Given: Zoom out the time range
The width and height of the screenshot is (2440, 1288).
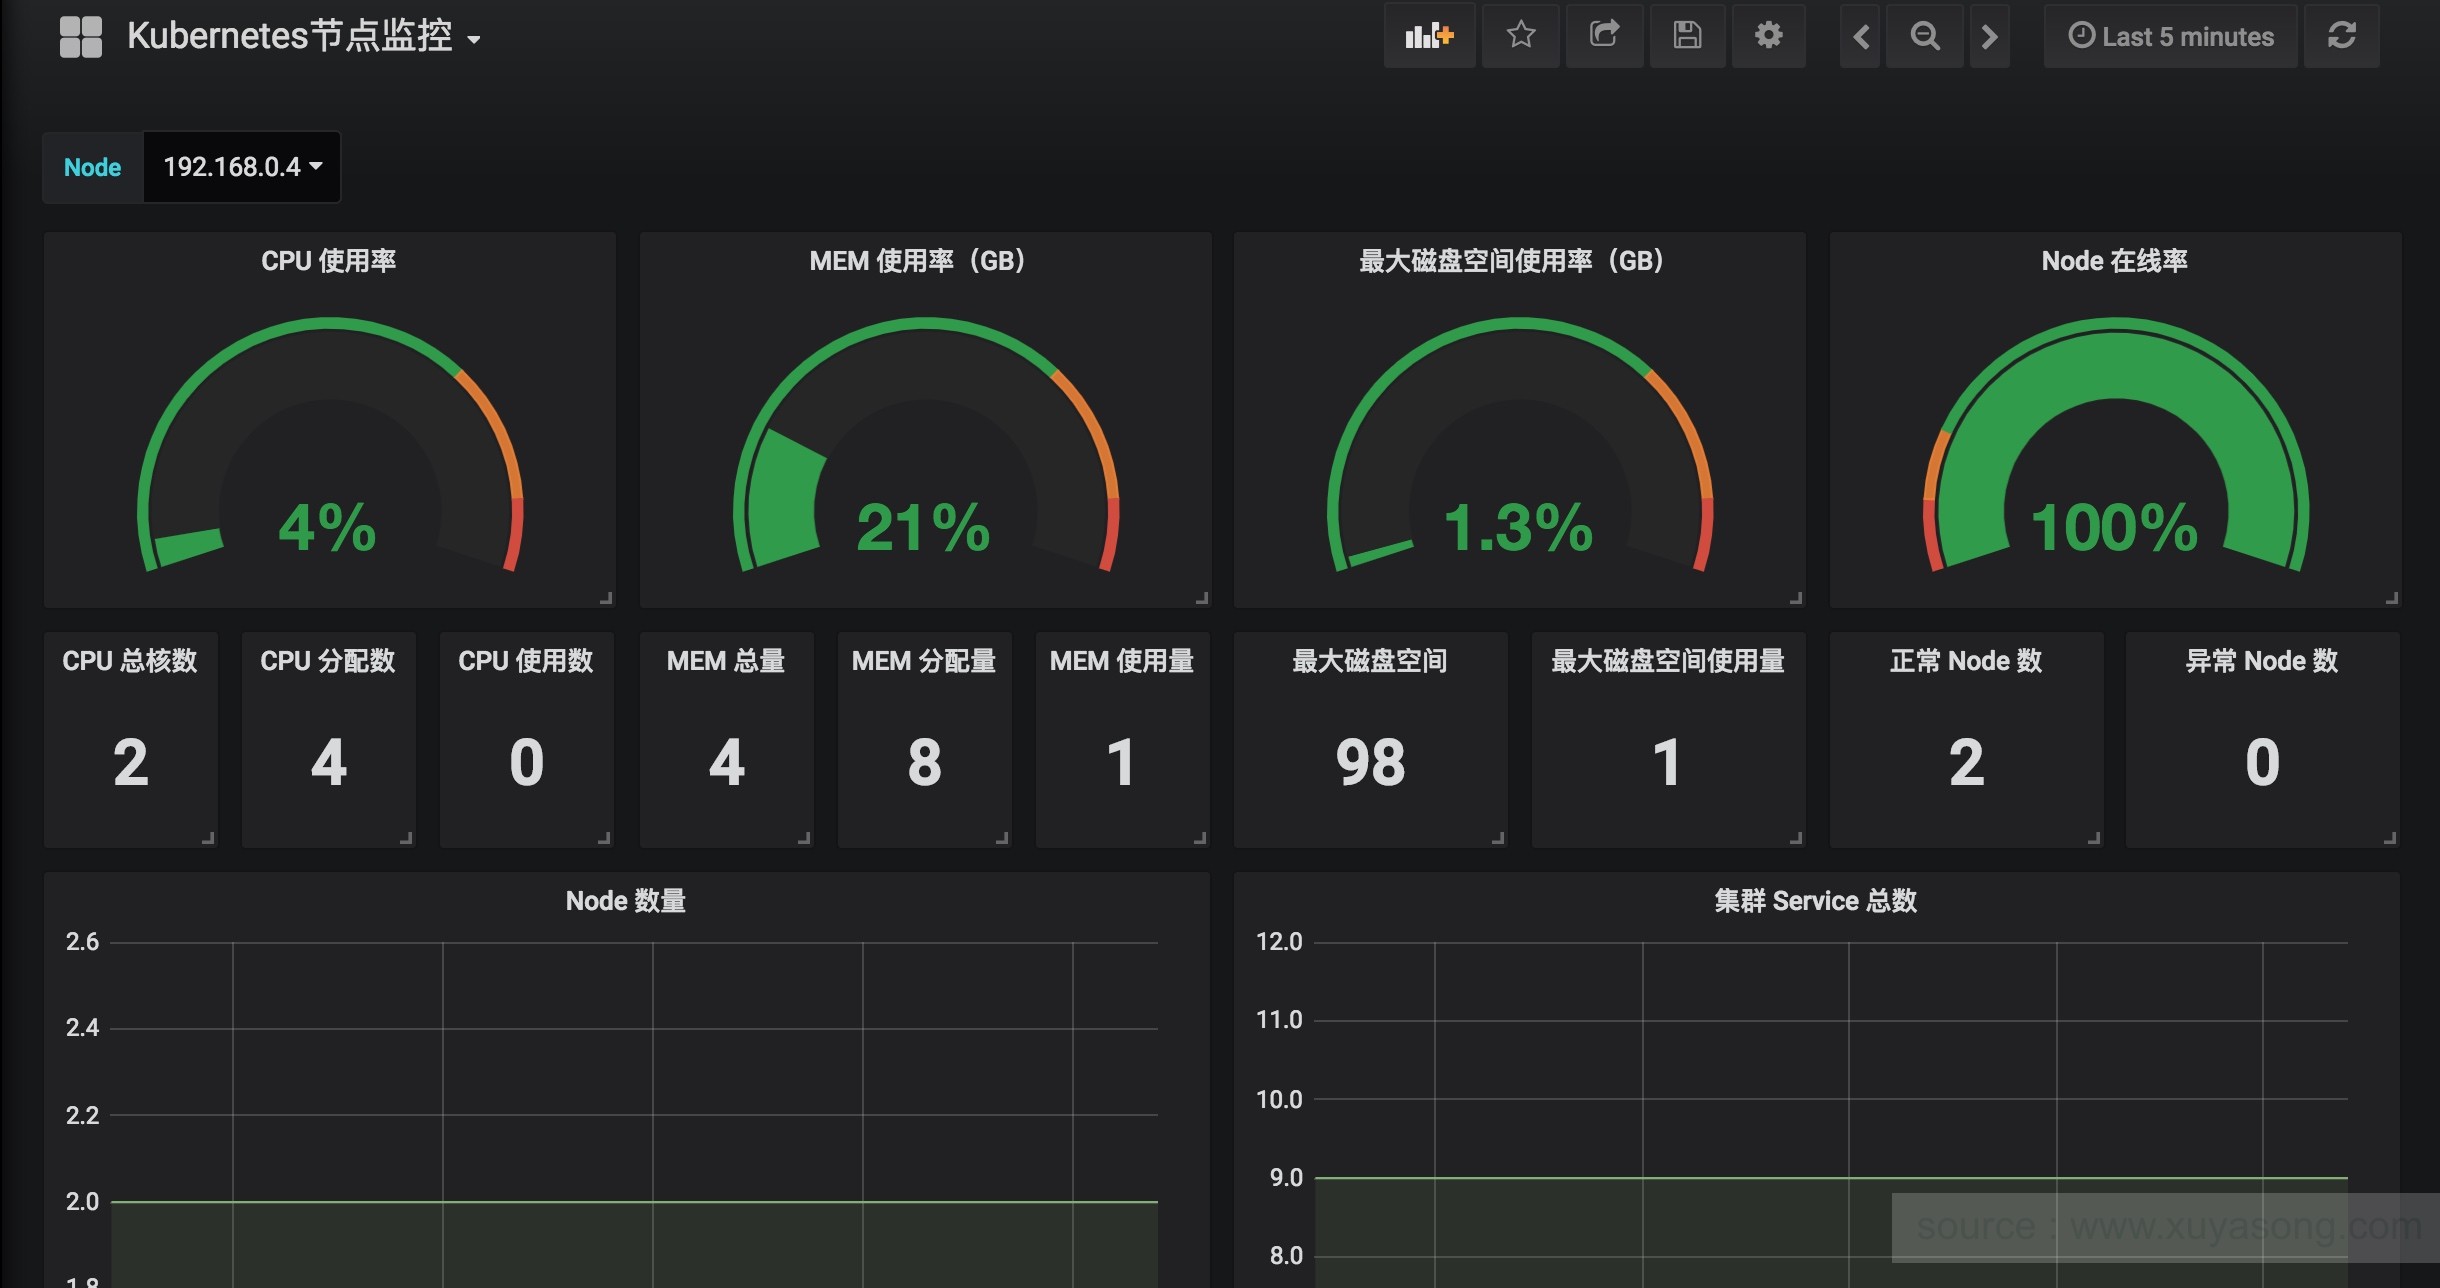Looking at the screenshot, I should [1924, 37].
